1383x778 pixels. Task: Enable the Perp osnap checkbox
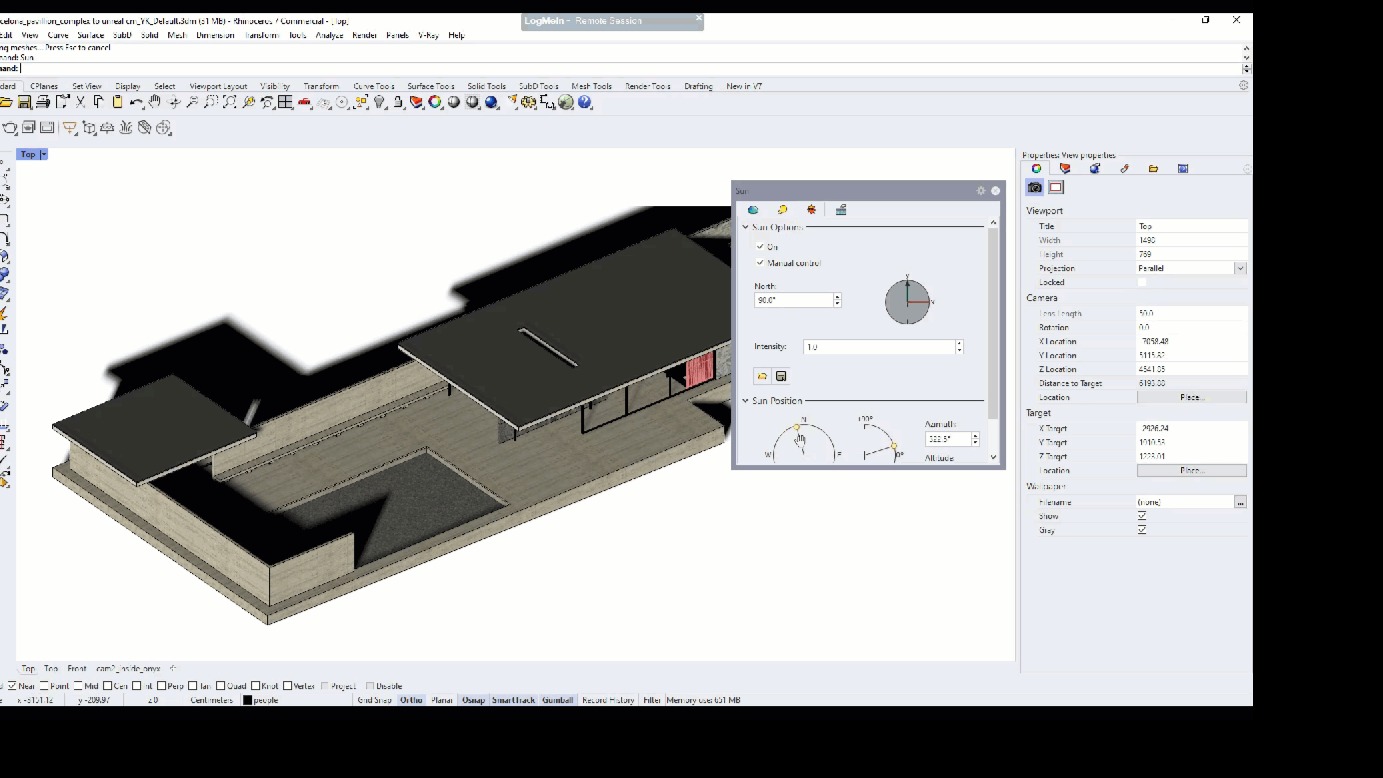coord(161,686)
